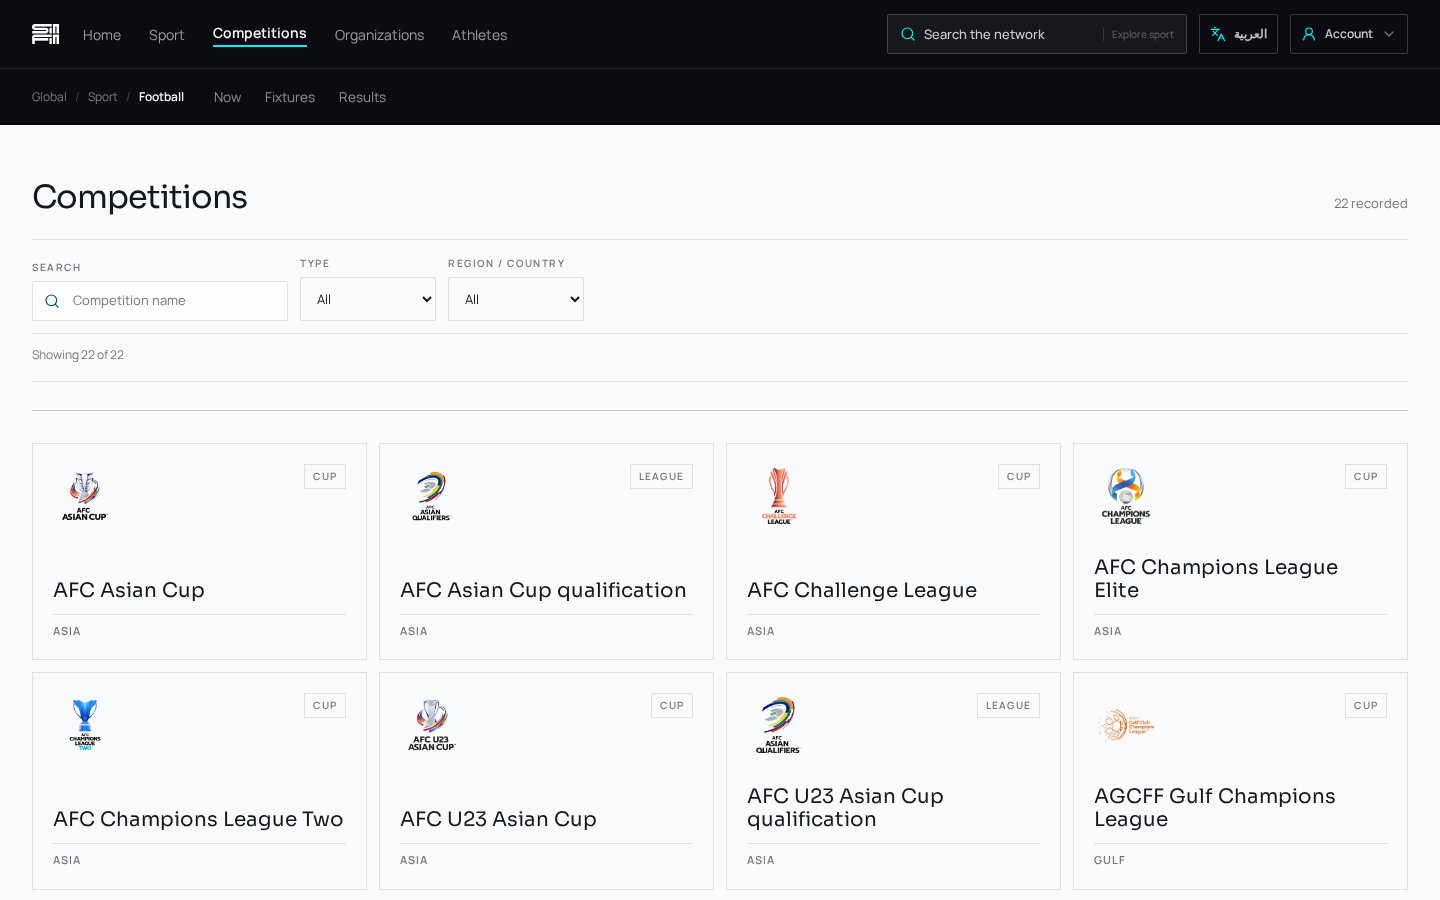Image resolution: width=1440 pixels, height=900 pixels.
Task: Open AFC U23 Asian Cup title link
Action: tap(498, 819)
